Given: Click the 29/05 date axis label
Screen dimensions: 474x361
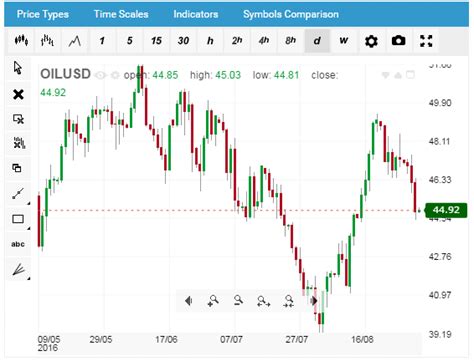Looking at the screenshot, I should pos(101,340).
